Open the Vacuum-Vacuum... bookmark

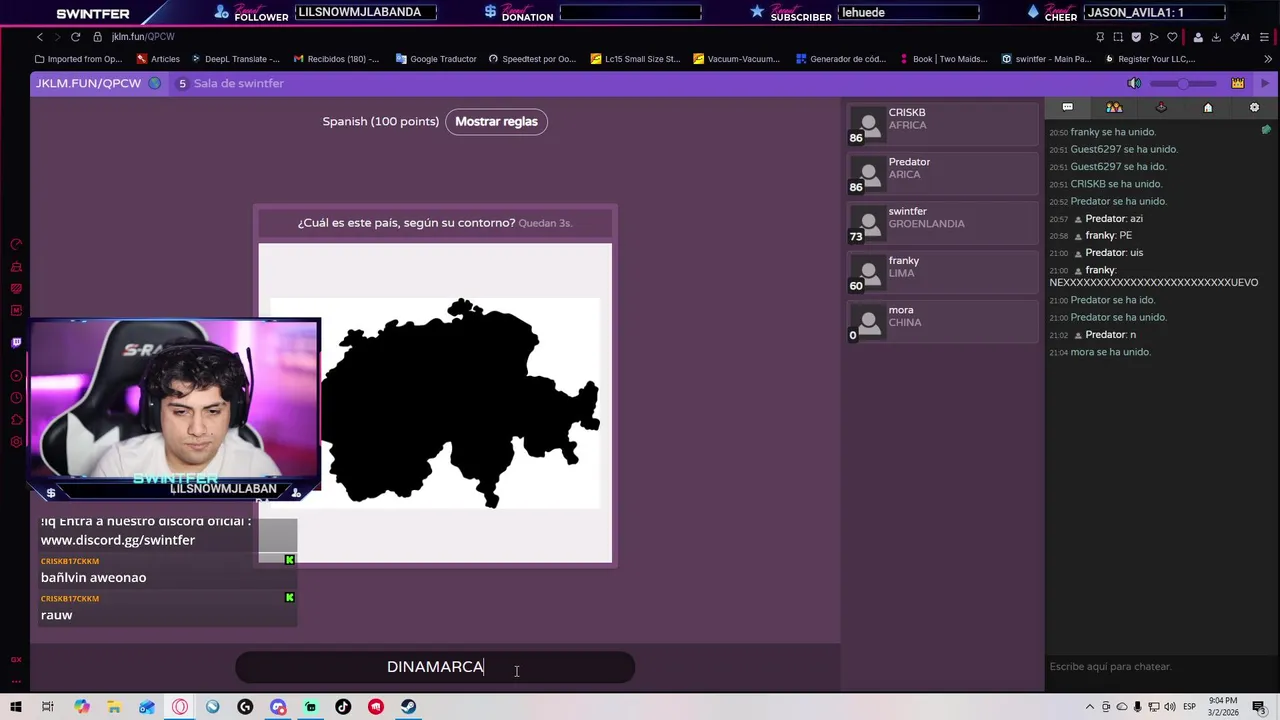[x=736, y=59]
